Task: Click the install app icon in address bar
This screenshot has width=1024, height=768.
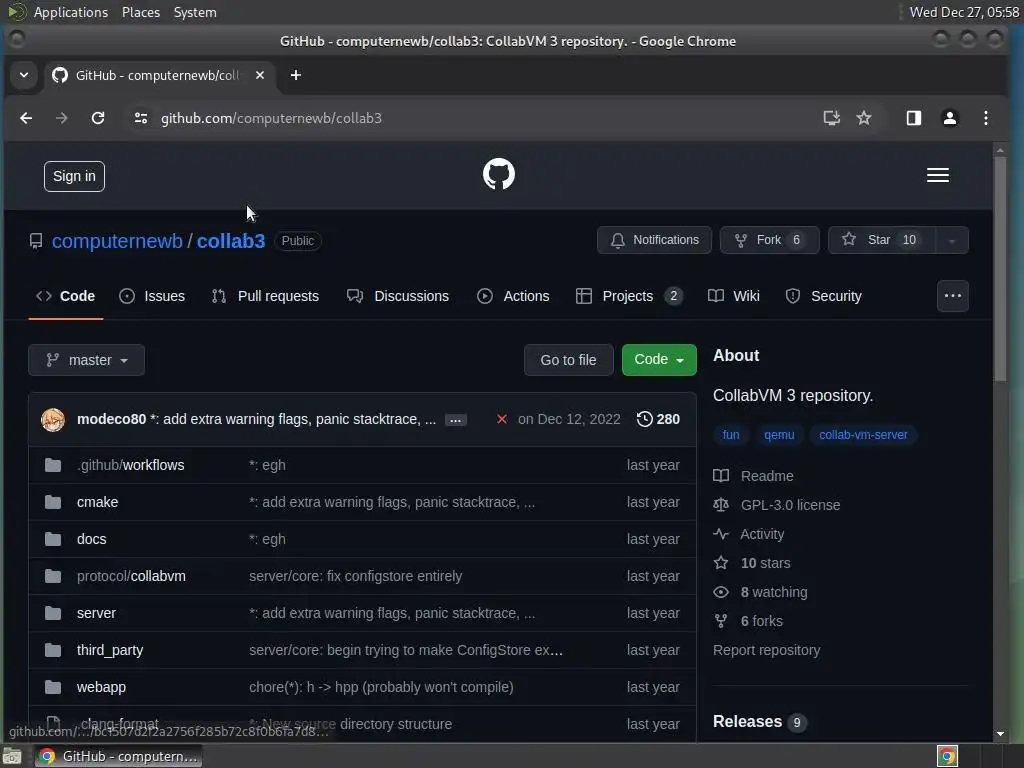Action: 831,118
